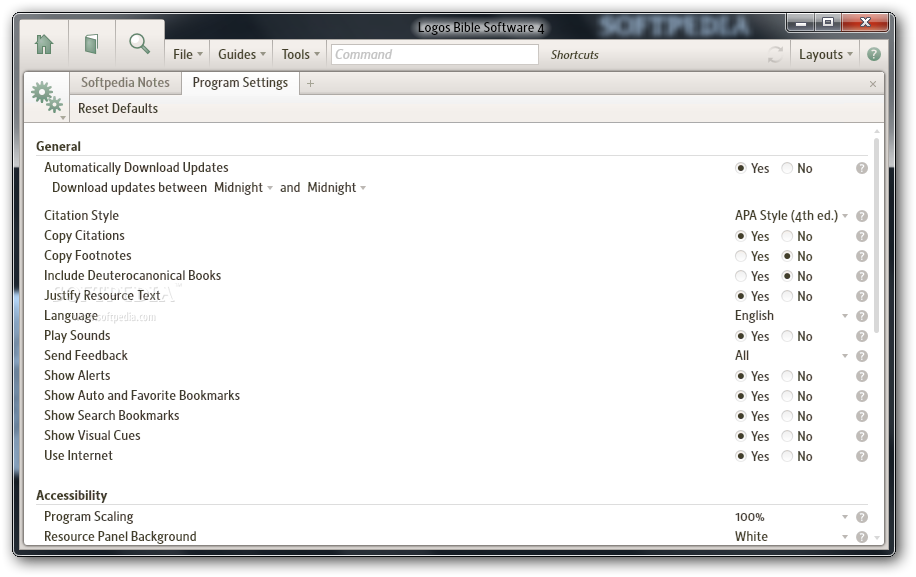The width and height of the screenshot is (916, 577).
Task: Click the settings vertical scrollbar thumb
Action: (x=876, y=235)
